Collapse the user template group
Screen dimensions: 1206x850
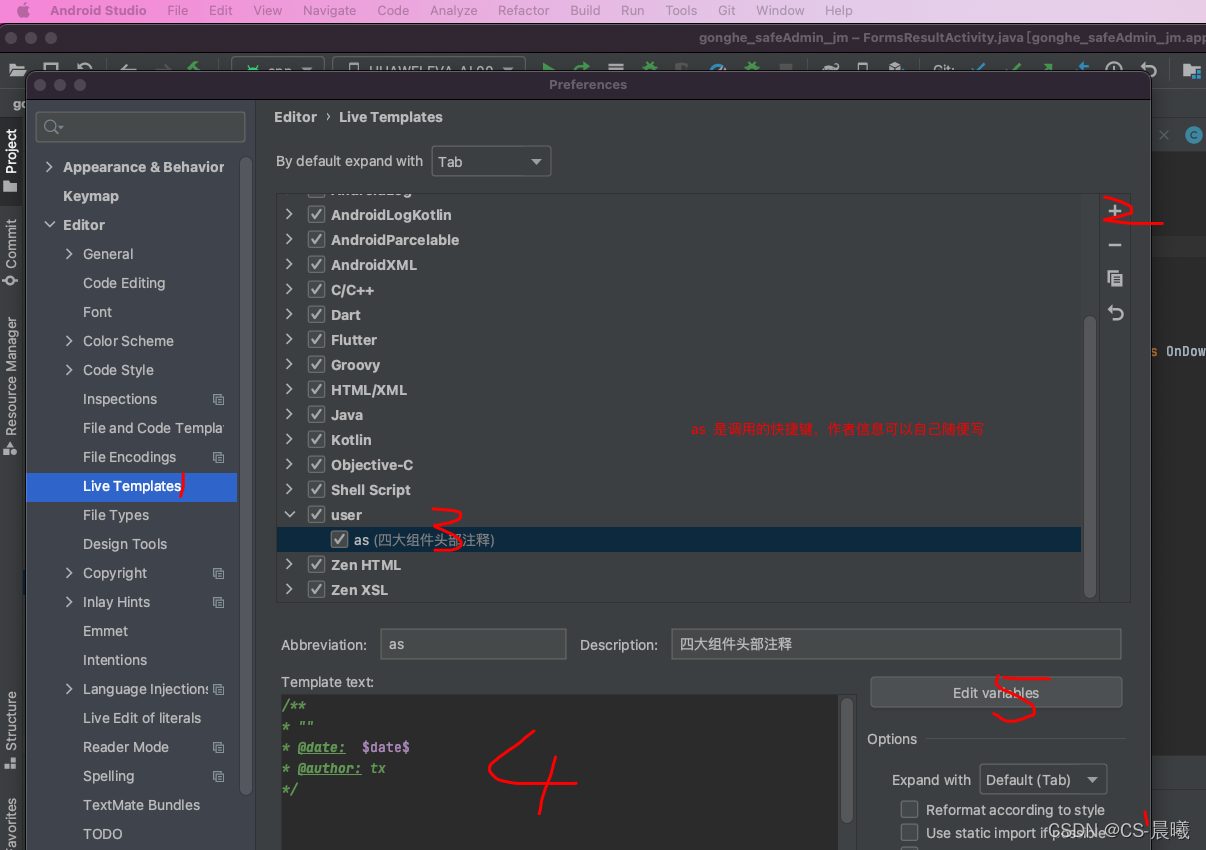[289, 515]
